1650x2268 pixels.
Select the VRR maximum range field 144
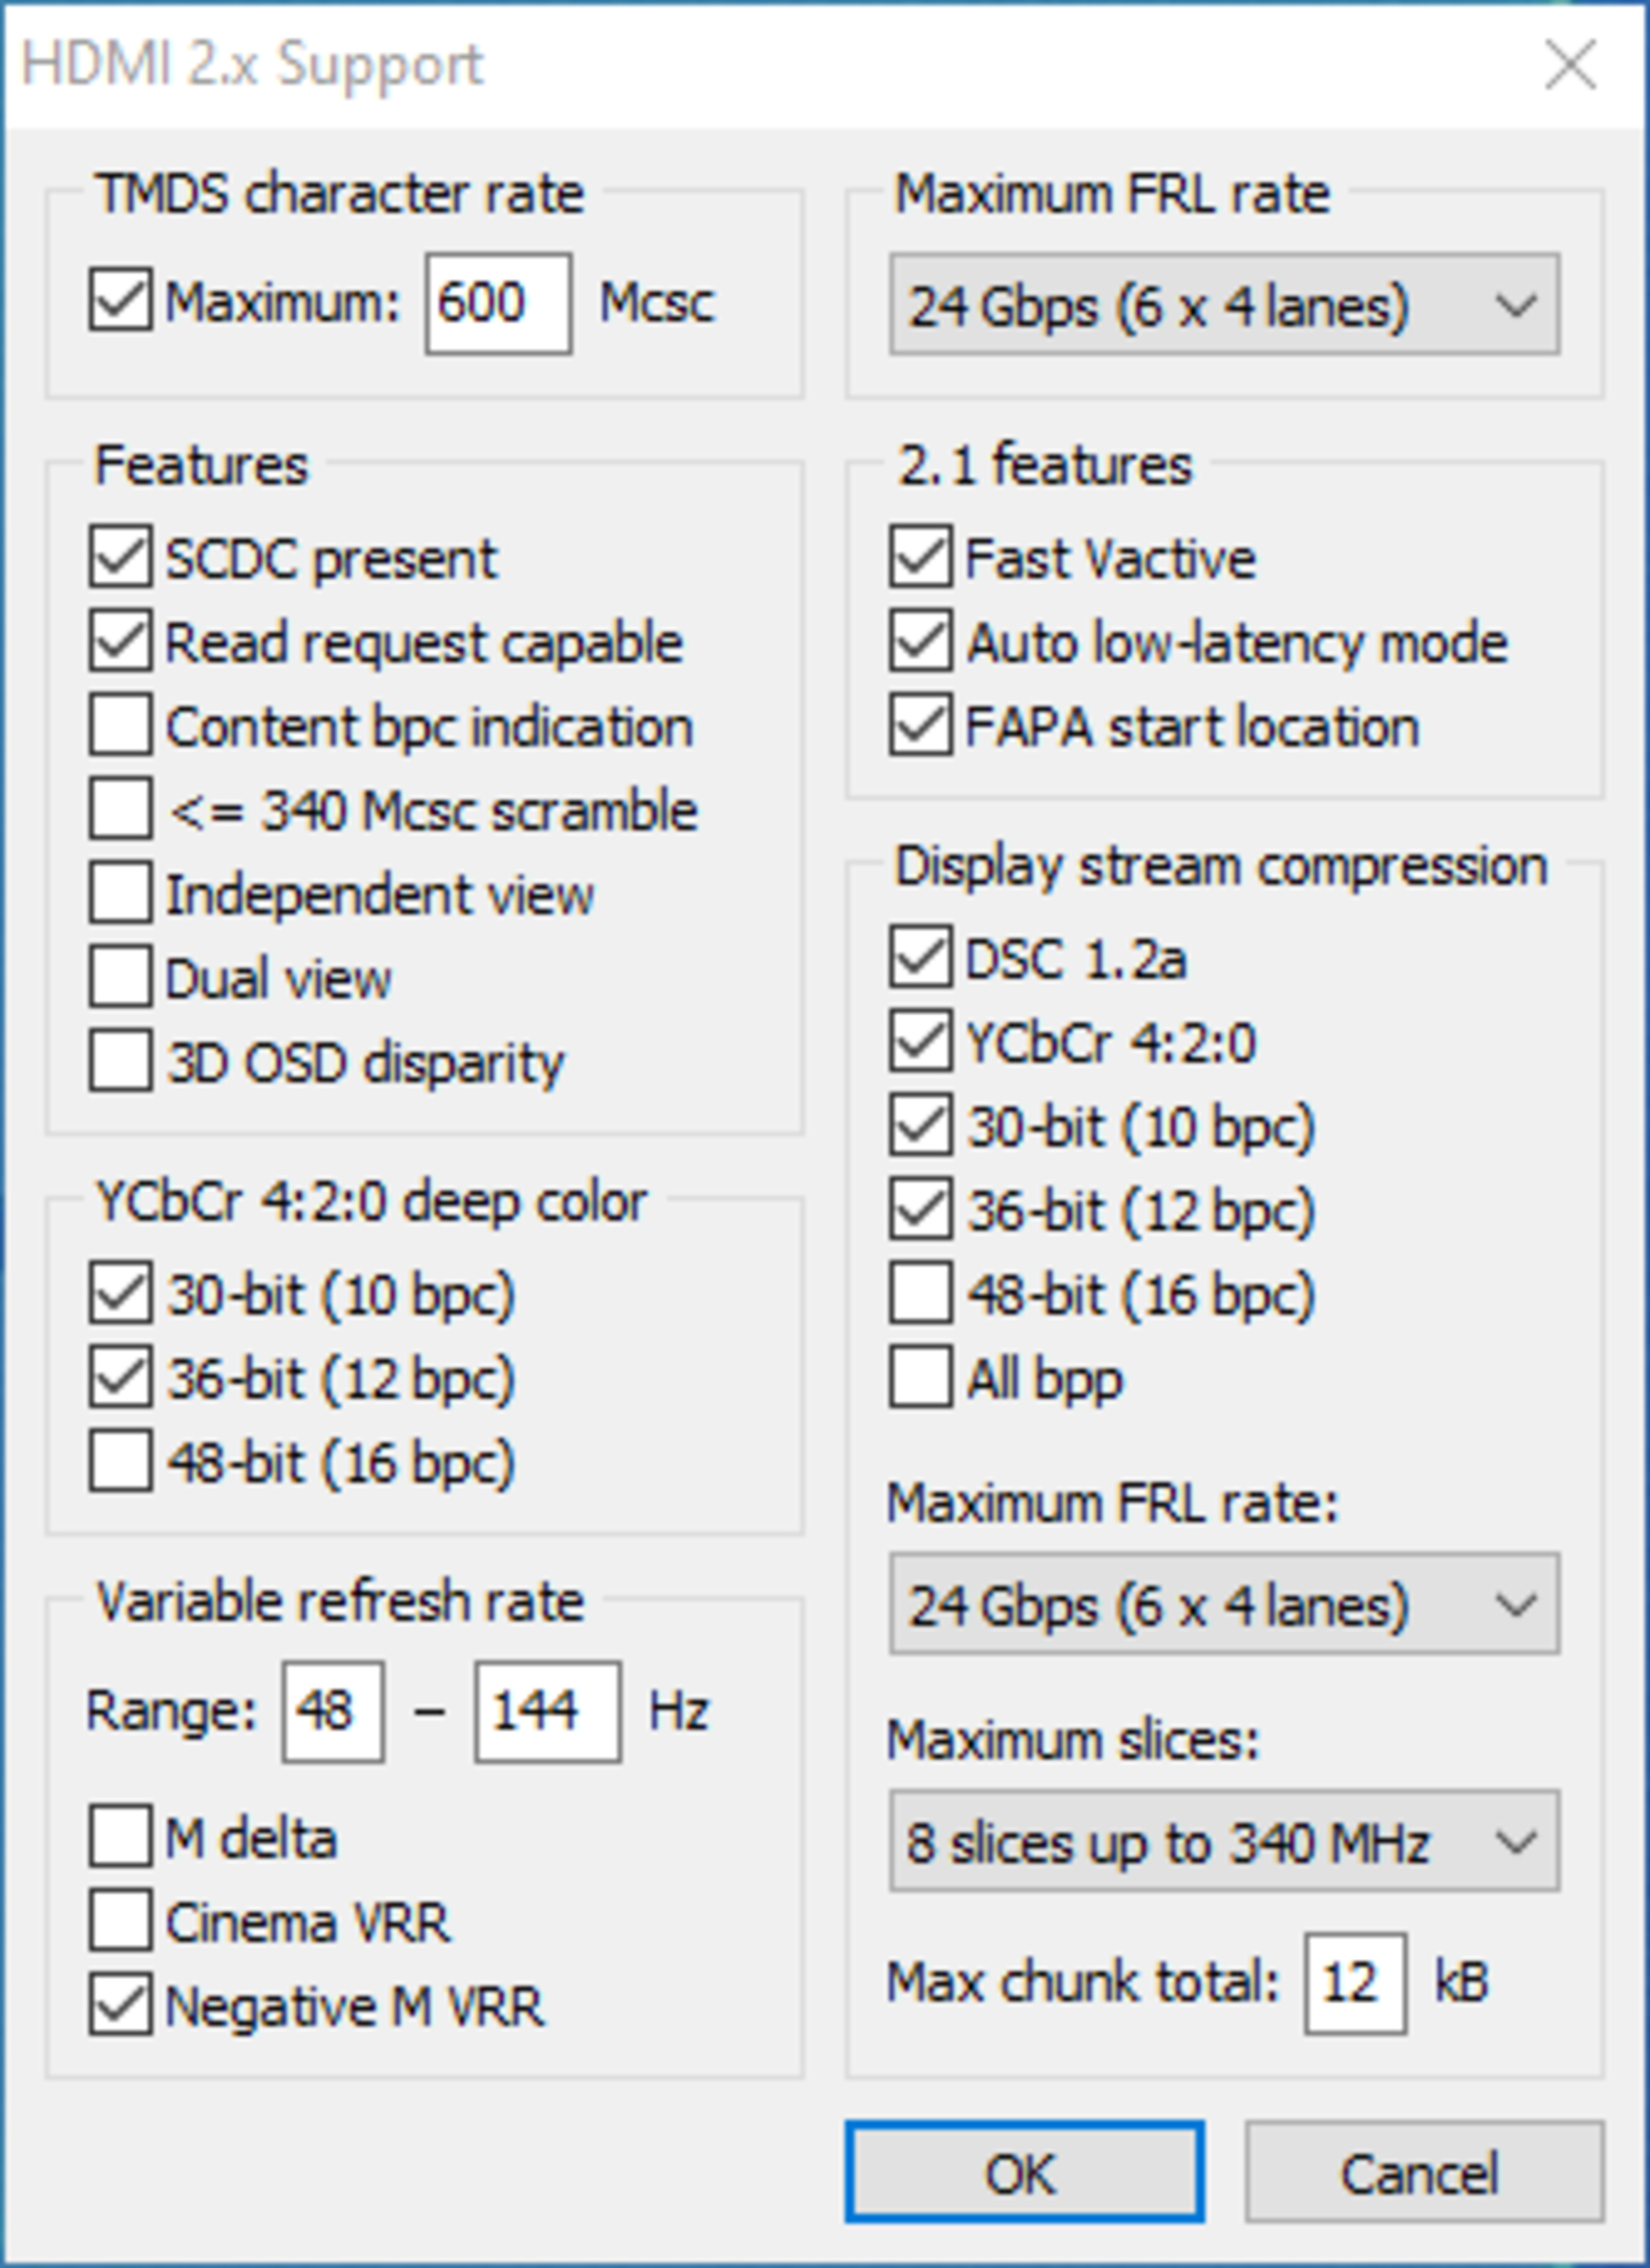coord(546,1711)
